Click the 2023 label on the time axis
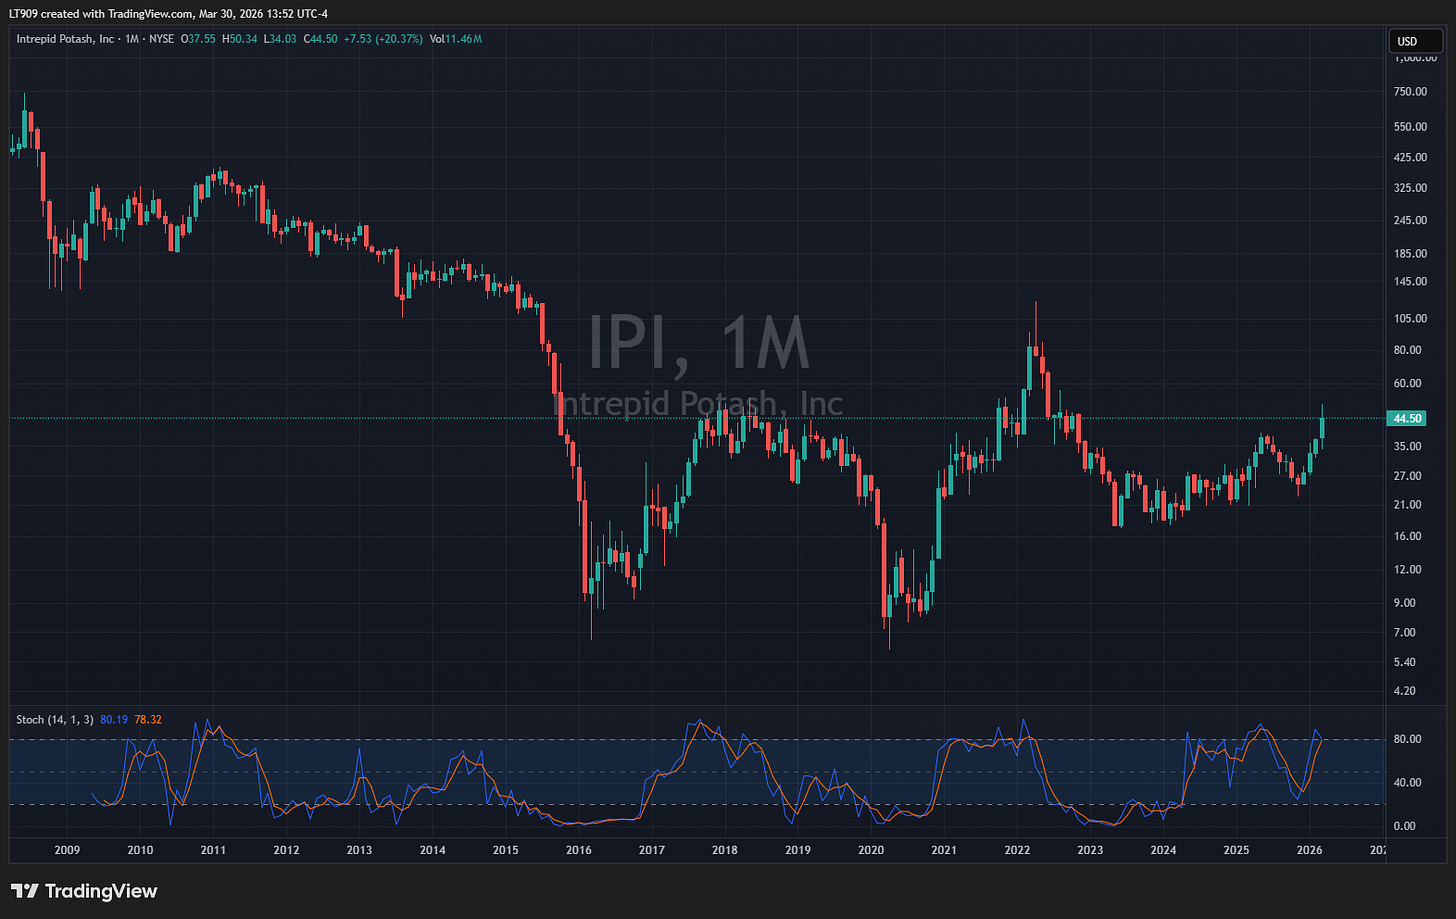 (1090, 850)
